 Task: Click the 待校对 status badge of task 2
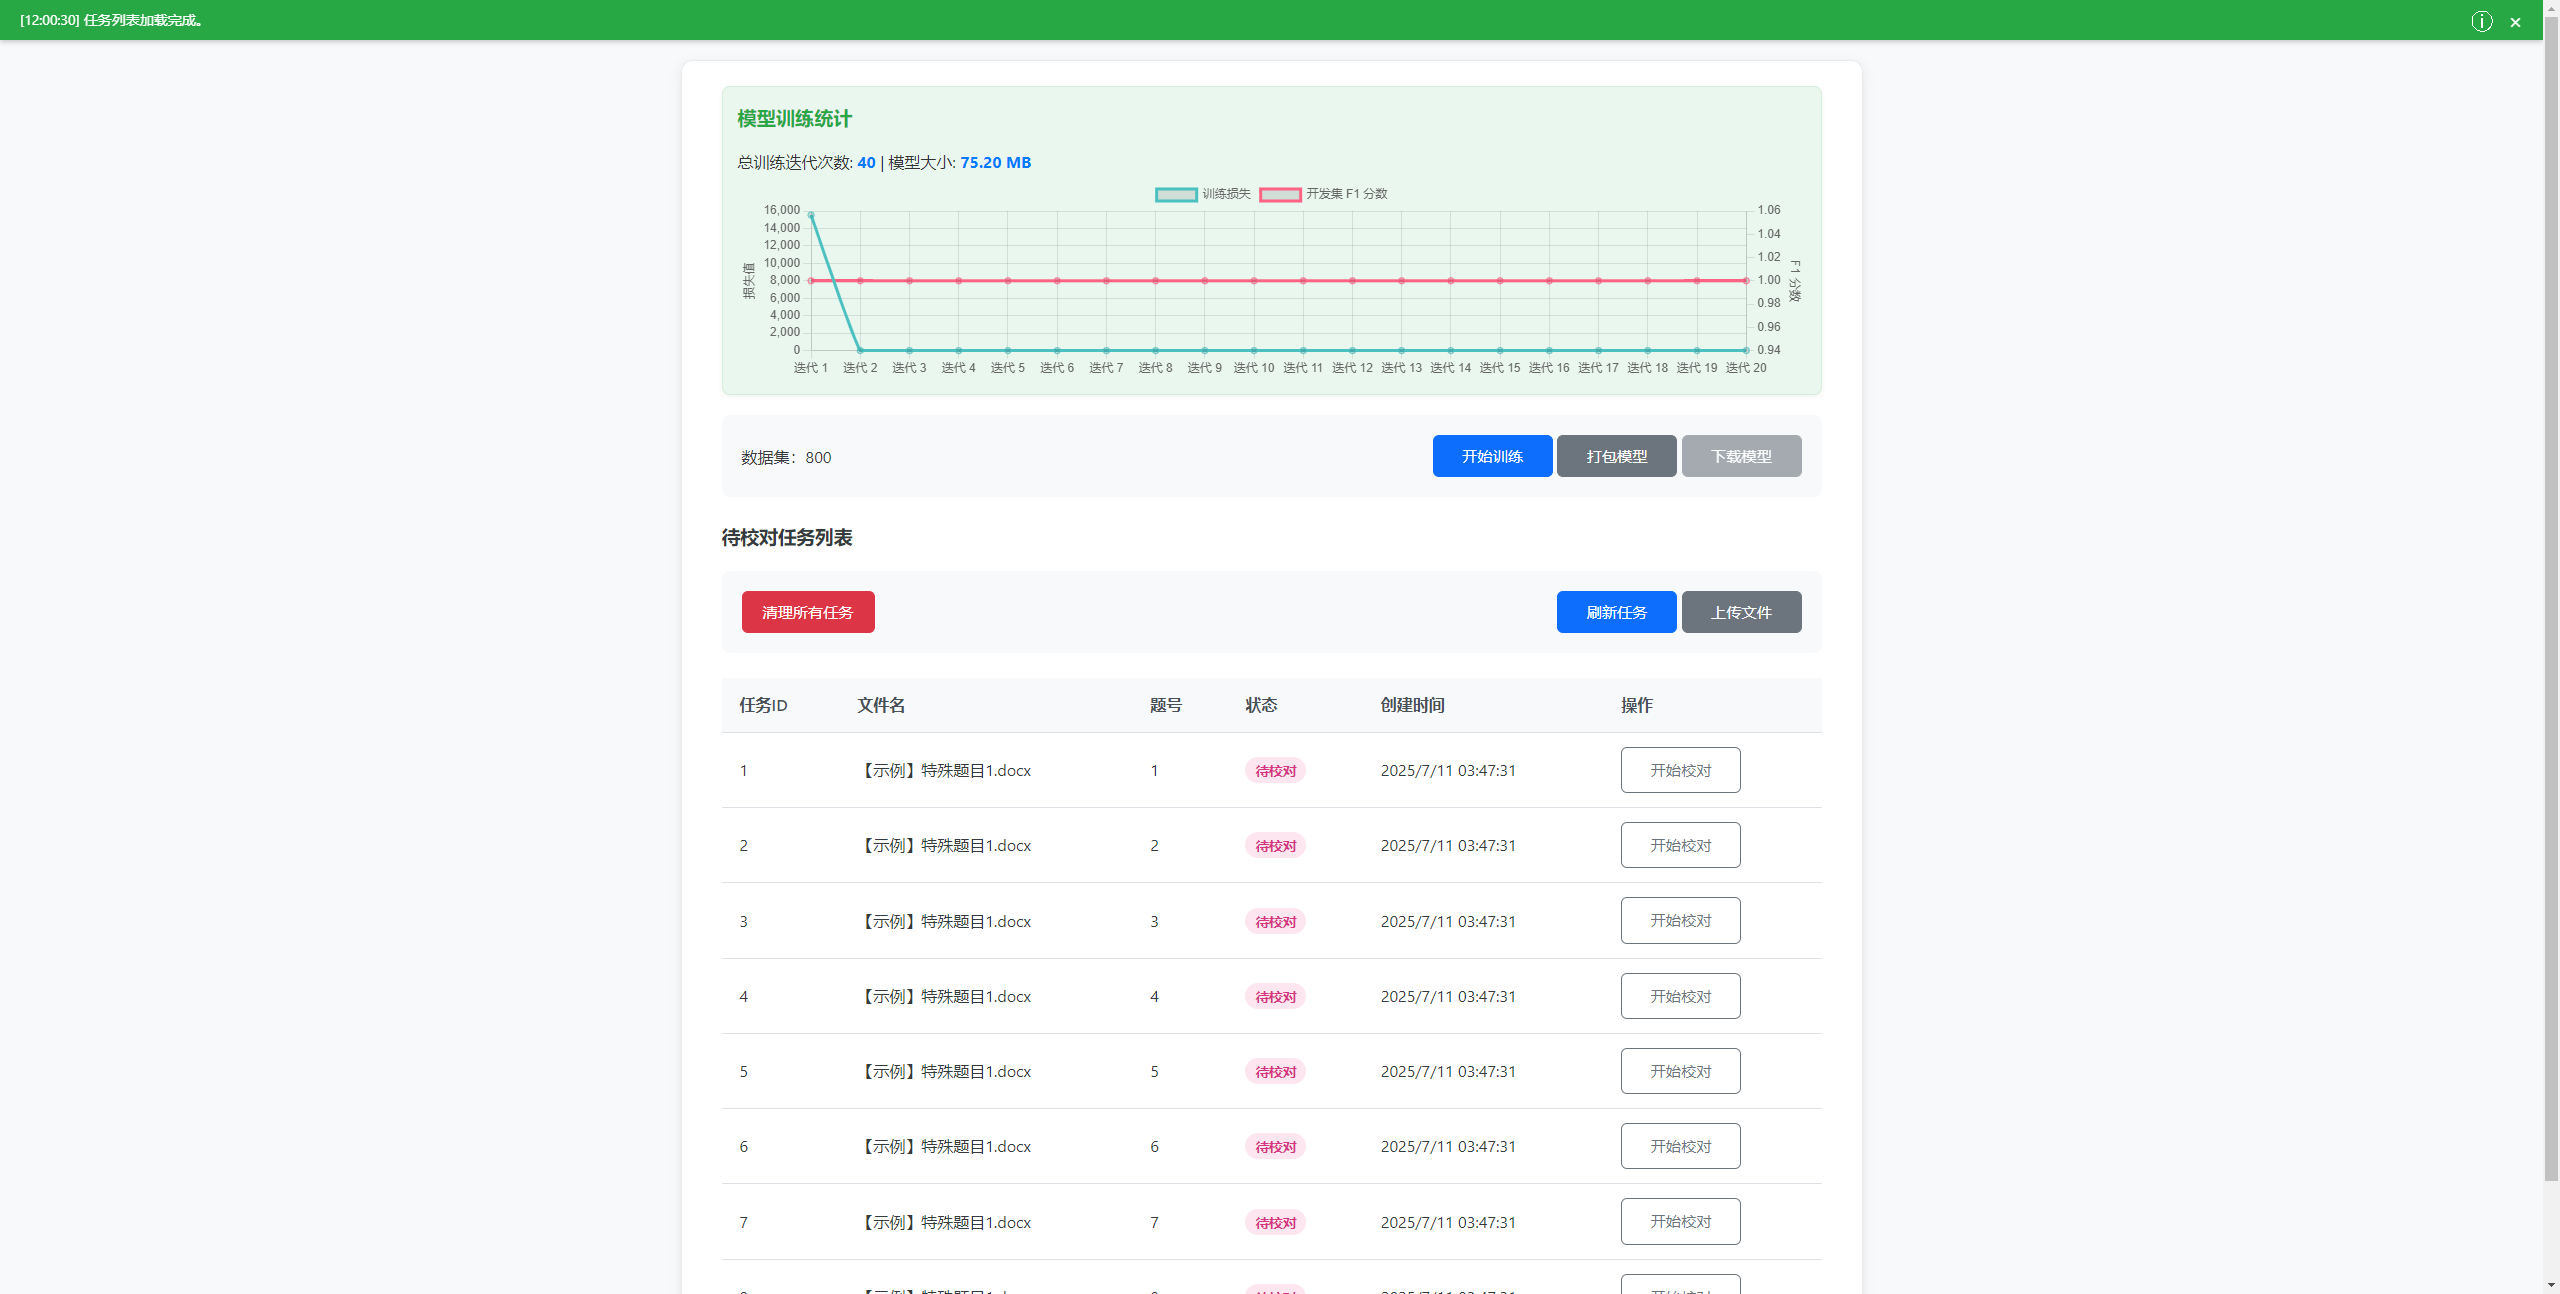pyautogui.click(x=1275, y=846)
